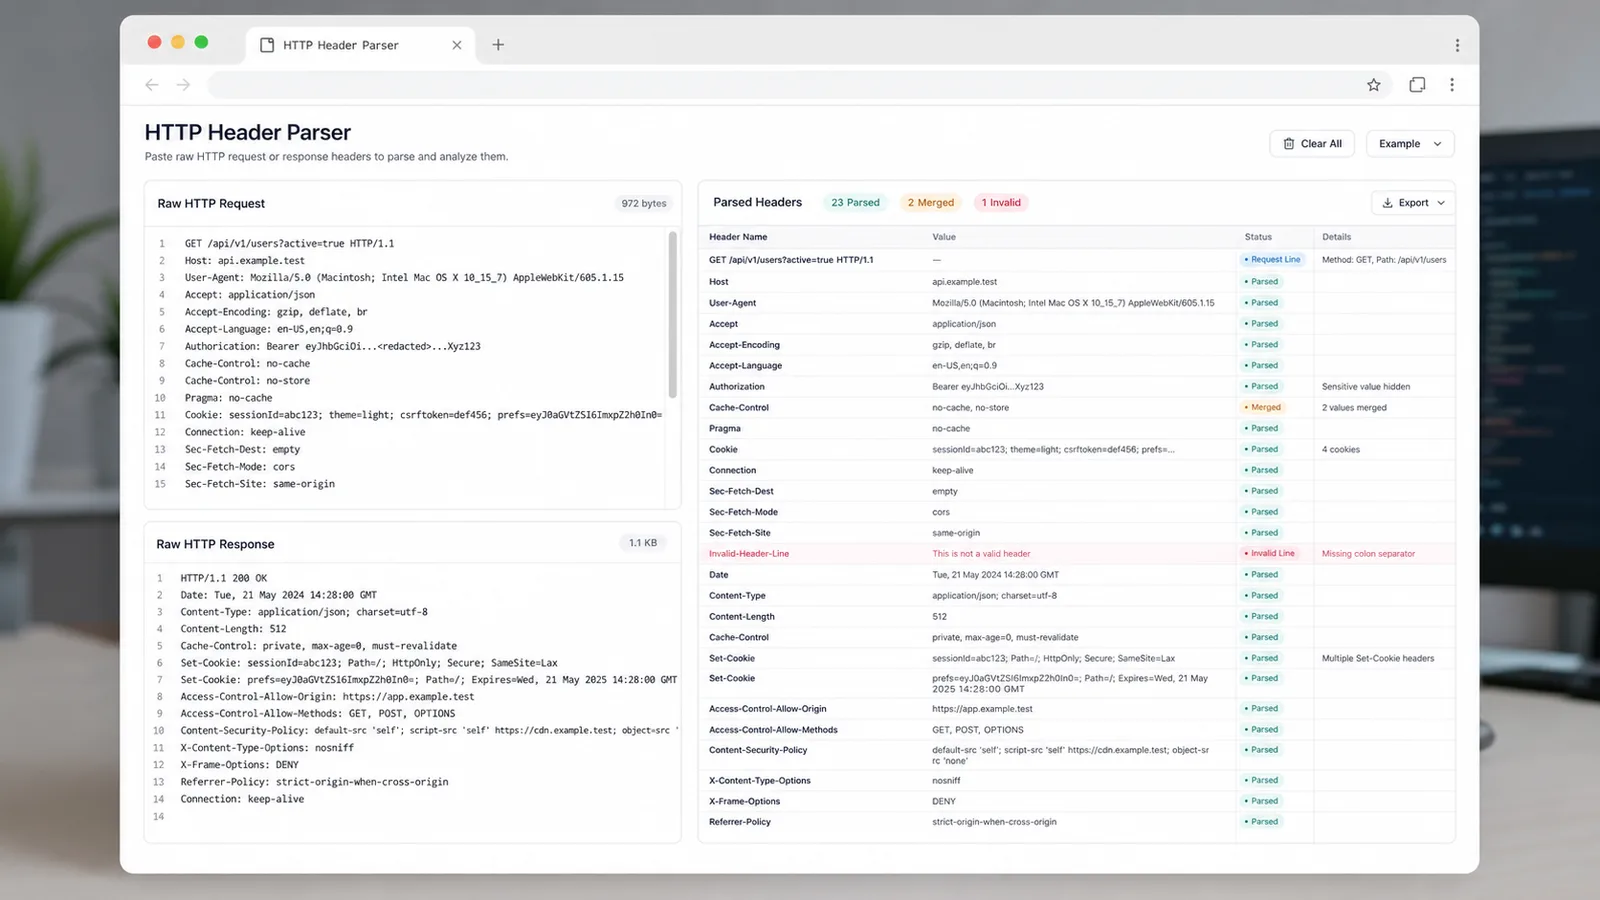Click the Pragma header name
The image size is (1600, 900).
725,429
